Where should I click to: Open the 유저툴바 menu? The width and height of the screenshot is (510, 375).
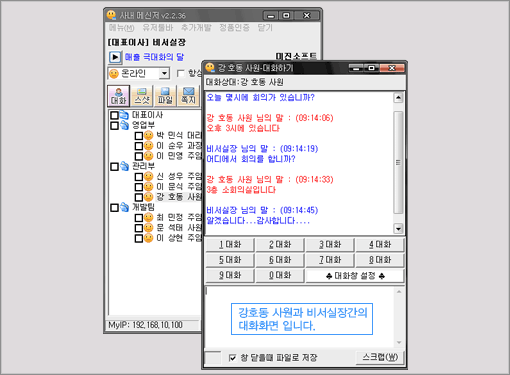(x=158, y=28)
